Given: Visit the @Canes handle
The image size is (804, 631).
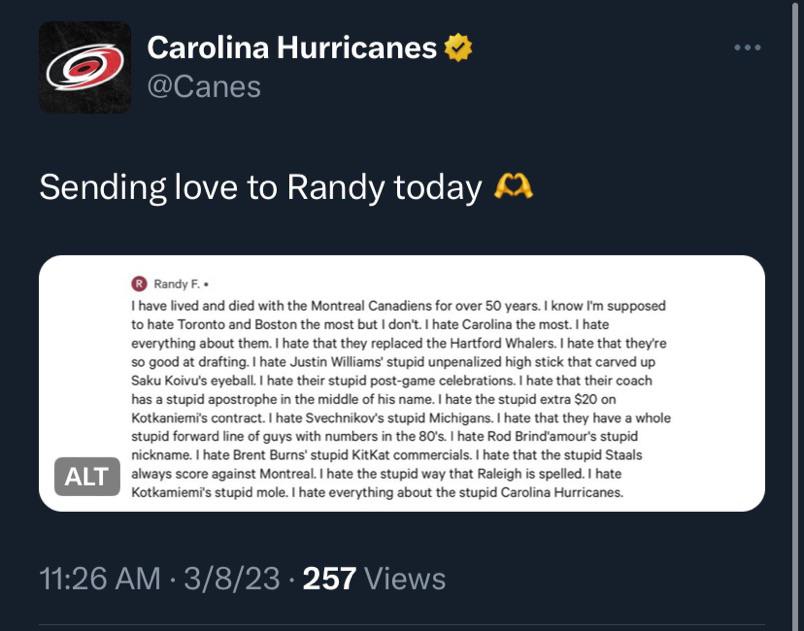Looking at the screenshot, I should click(x=204, y=87).
